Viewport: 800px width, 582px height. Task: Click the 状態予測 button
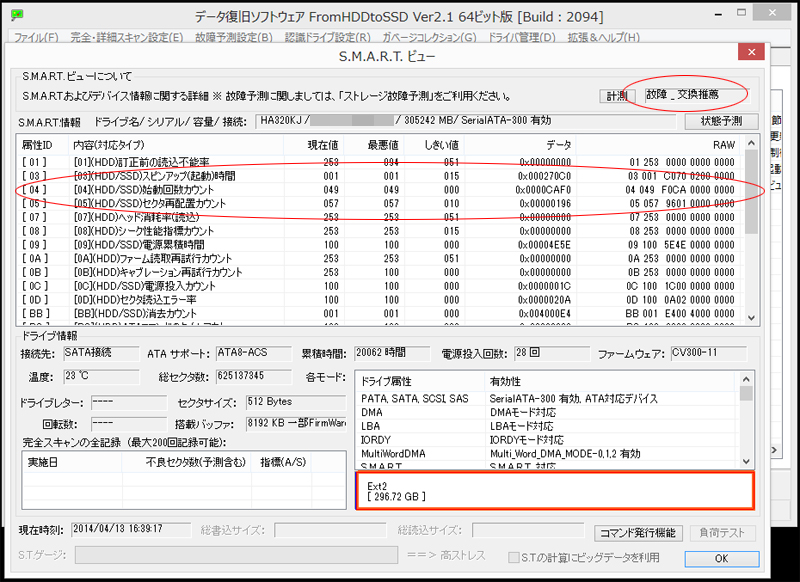[721, 121]
